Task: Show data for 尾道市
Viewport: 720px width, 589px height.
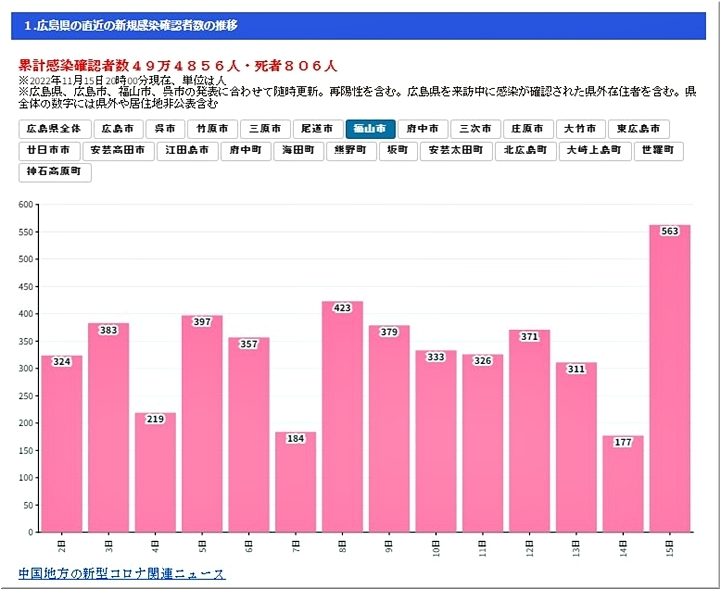Action: coord(318,129)
